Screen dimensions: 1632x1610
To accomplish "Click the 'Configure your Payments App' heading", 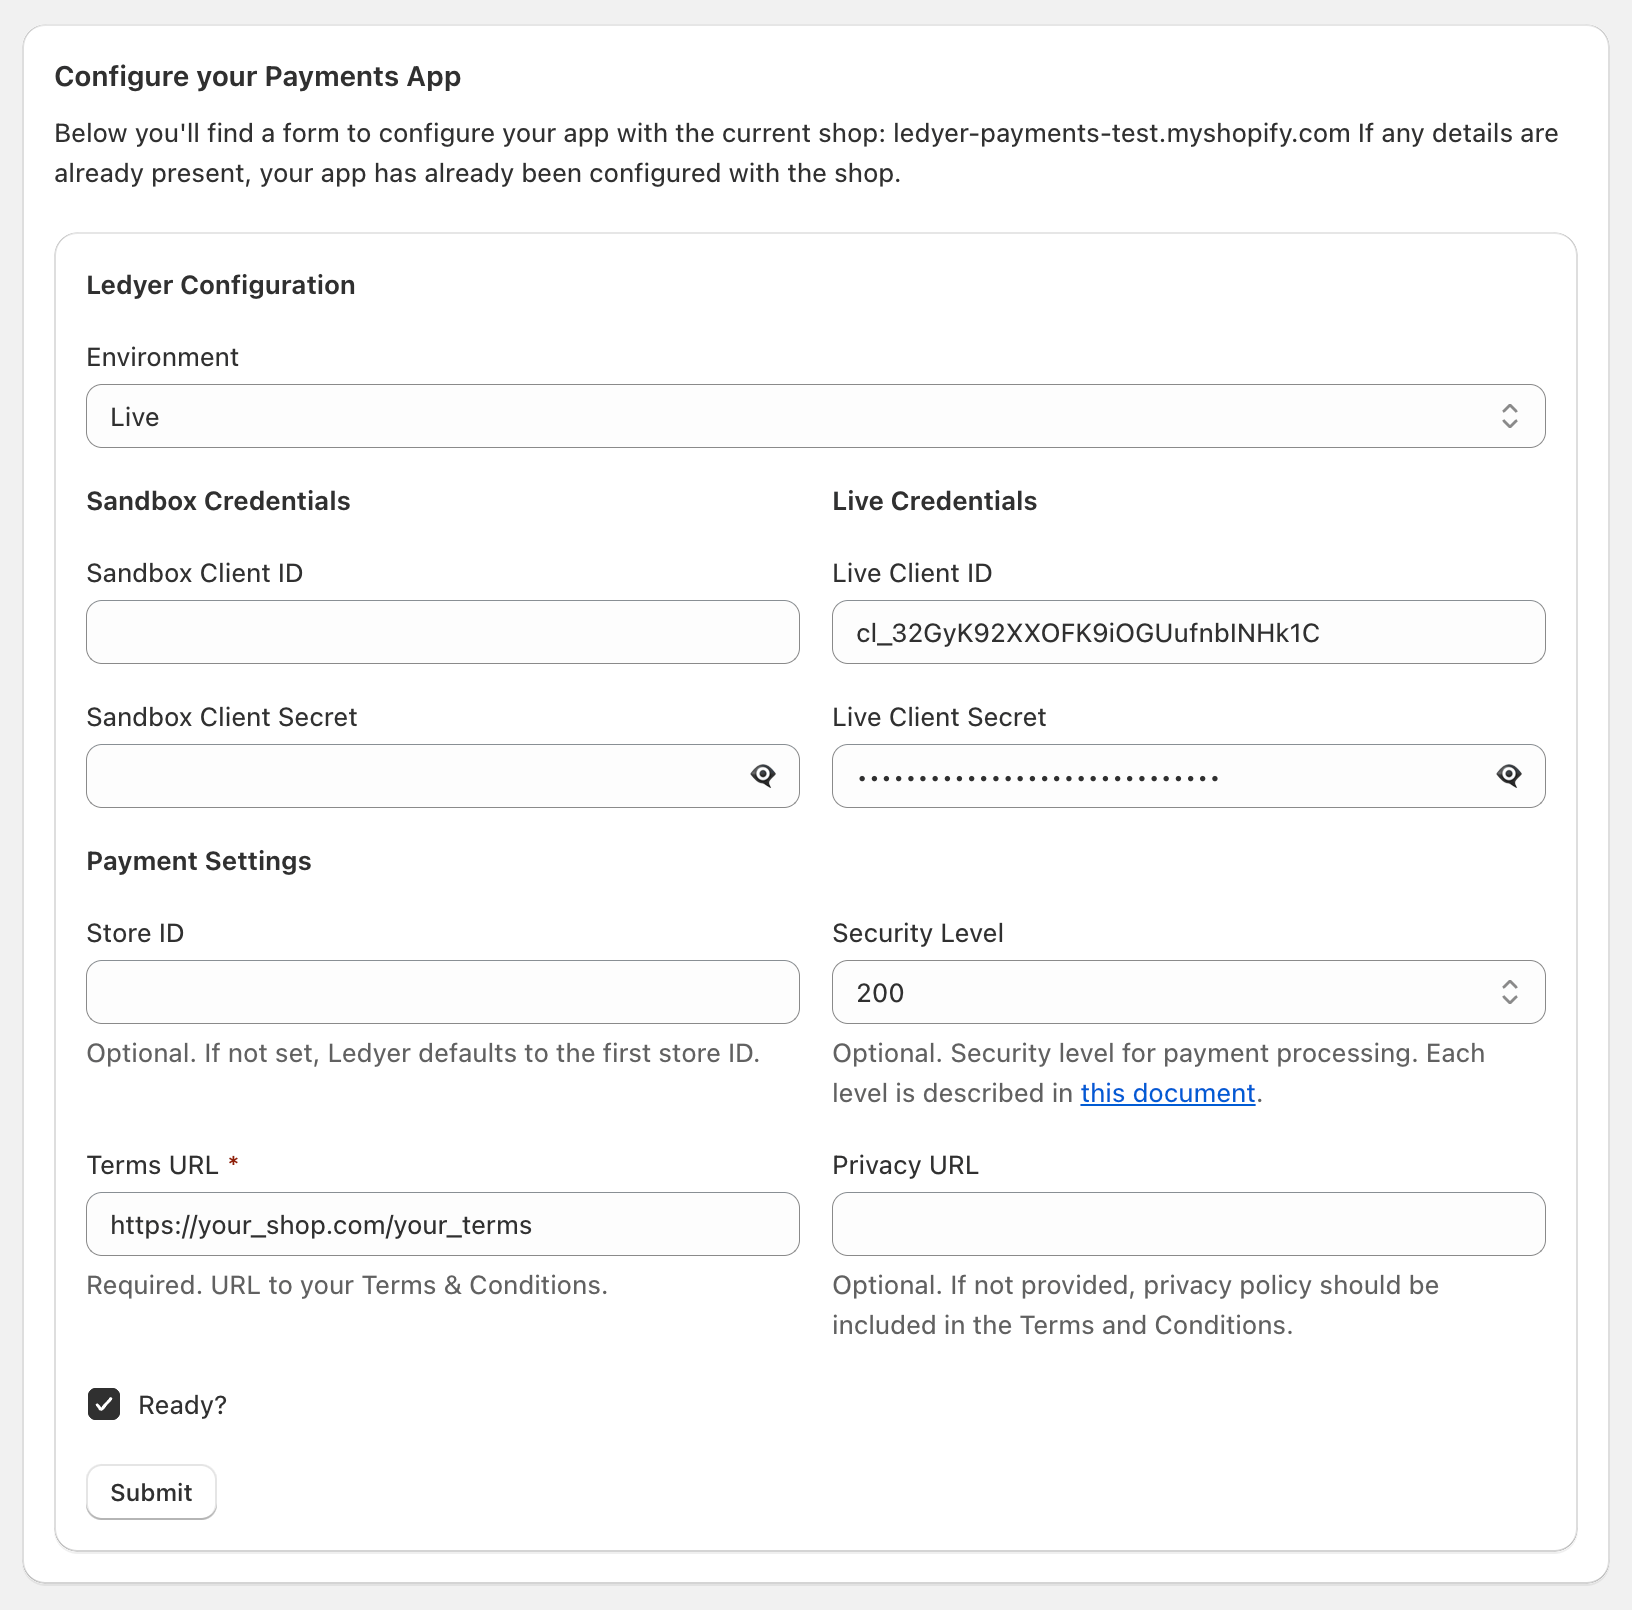I will (258, 77).
